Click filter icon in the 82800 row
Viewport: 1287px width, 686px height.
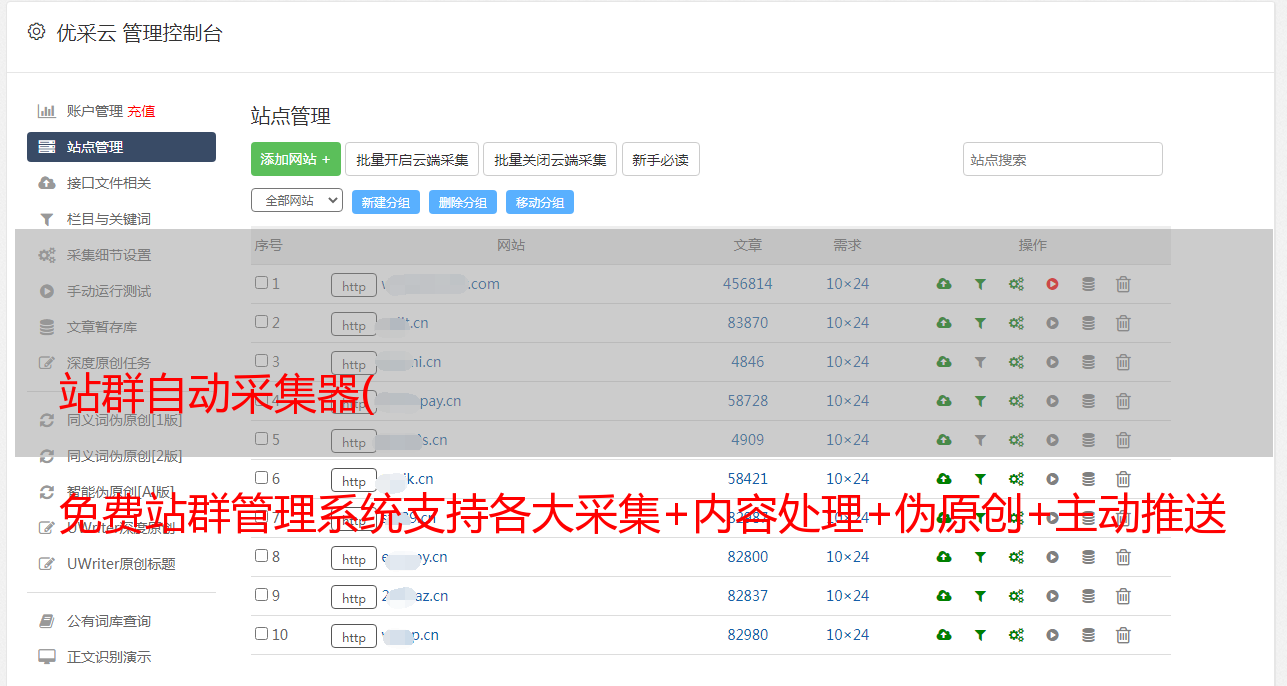point(980,557)
